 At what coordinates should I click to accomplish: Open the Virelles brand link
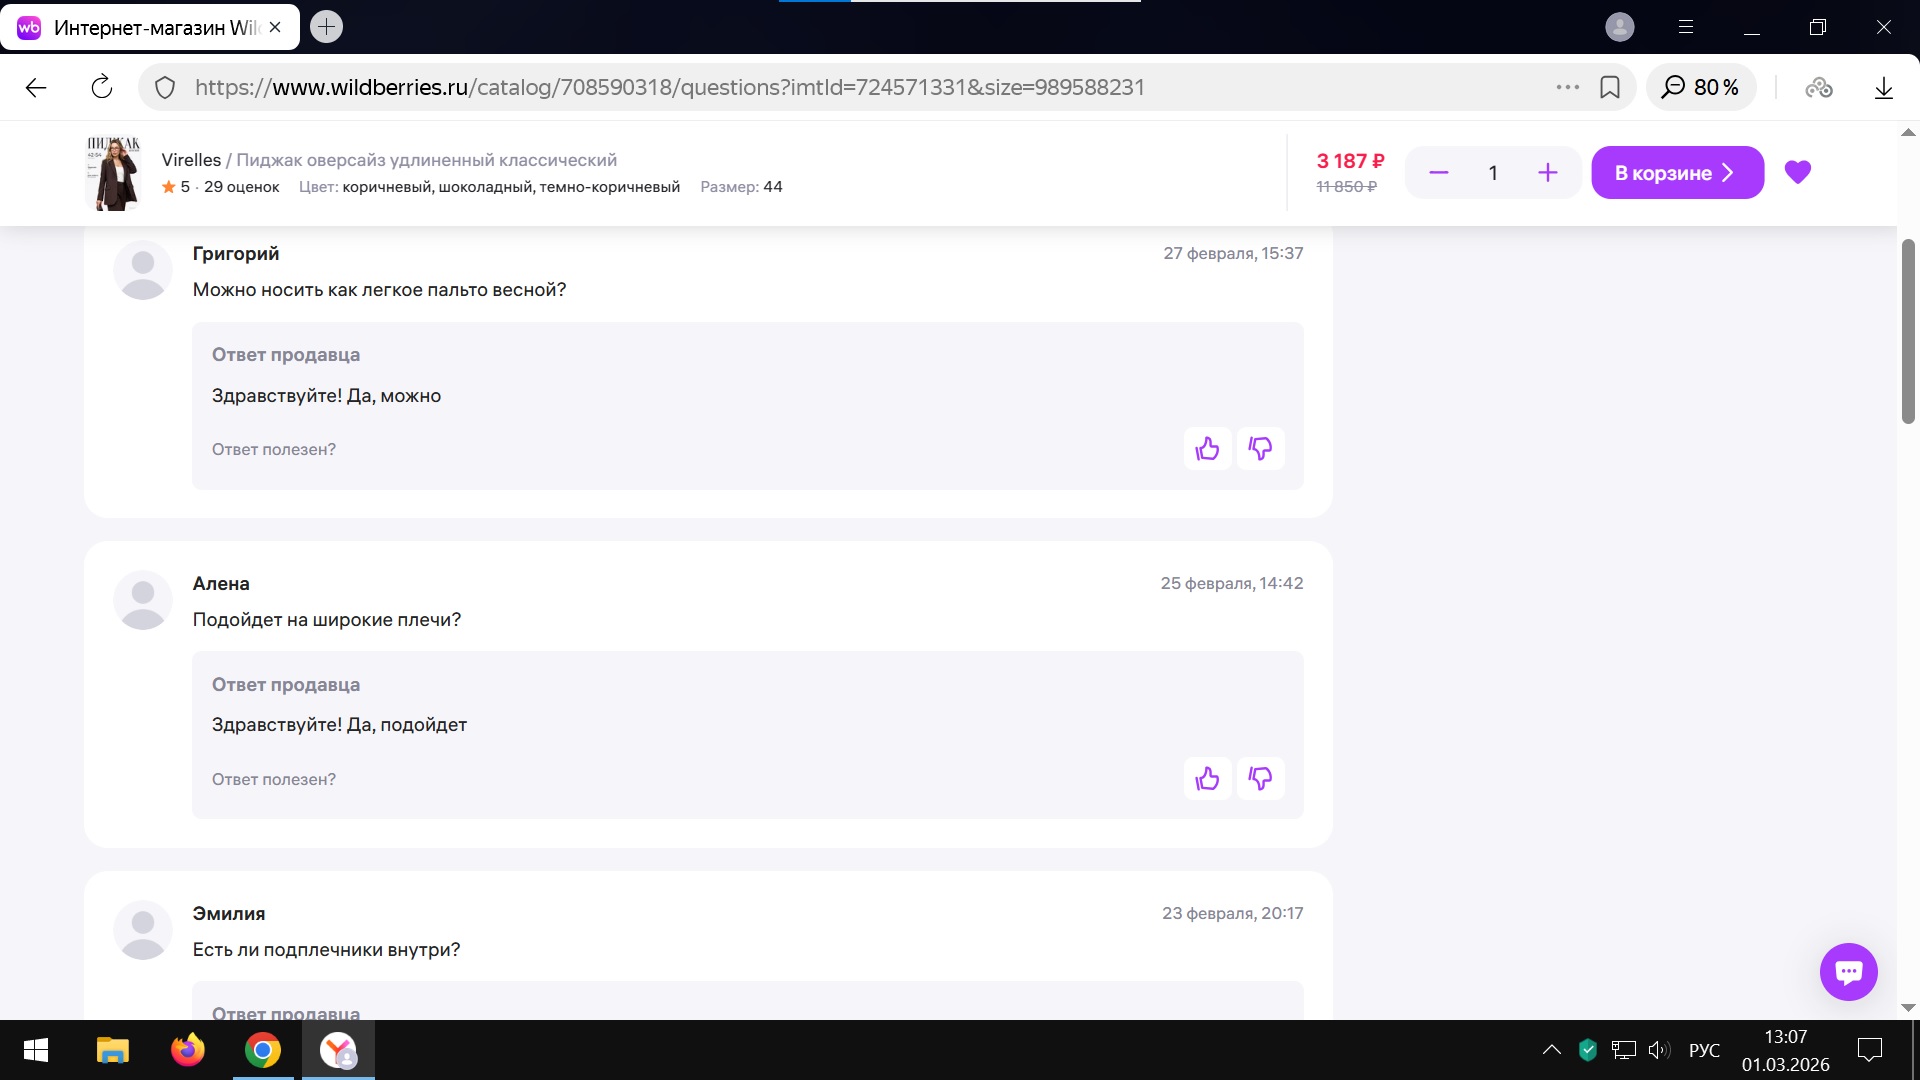191,160
